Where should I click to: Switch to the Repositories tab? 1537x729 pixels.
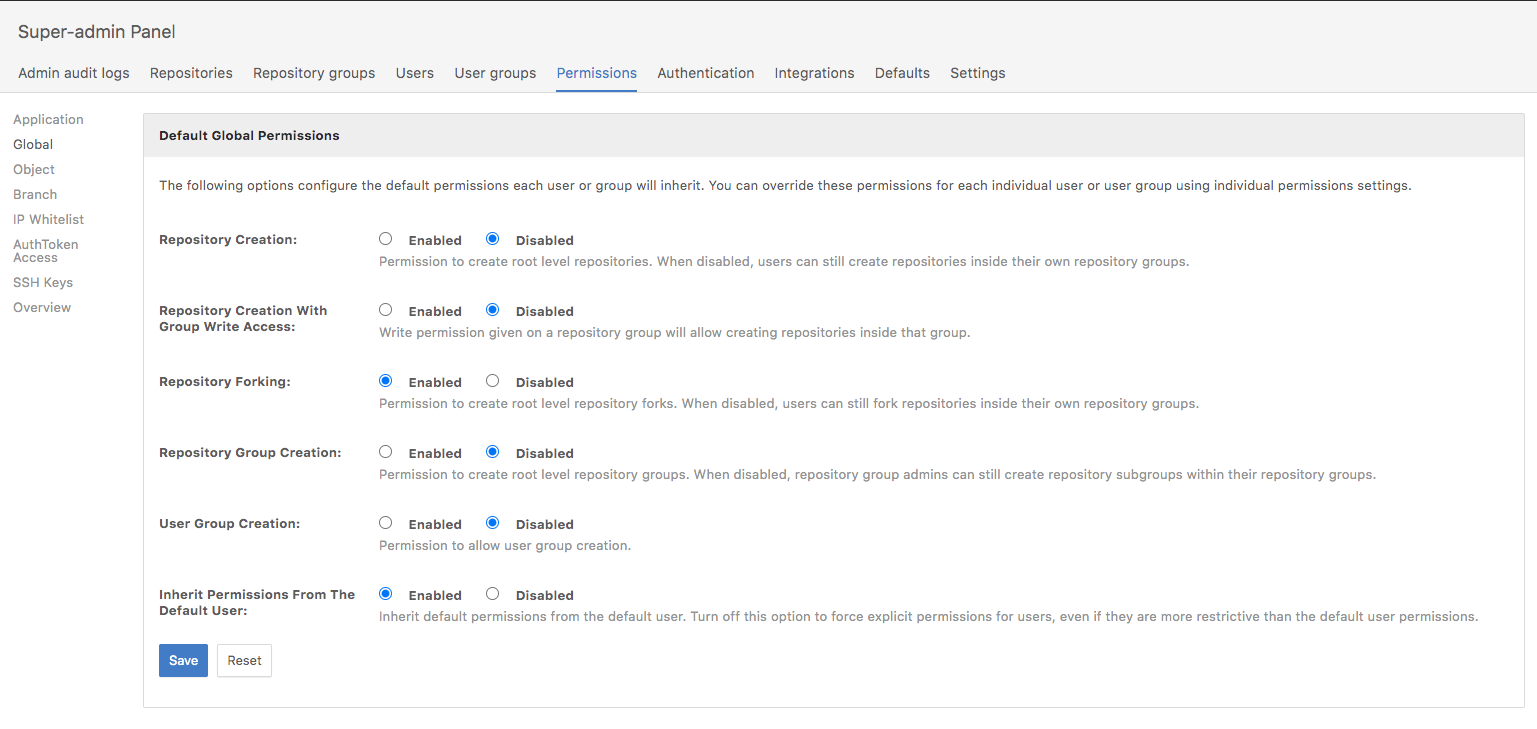[x=191, y=73]
